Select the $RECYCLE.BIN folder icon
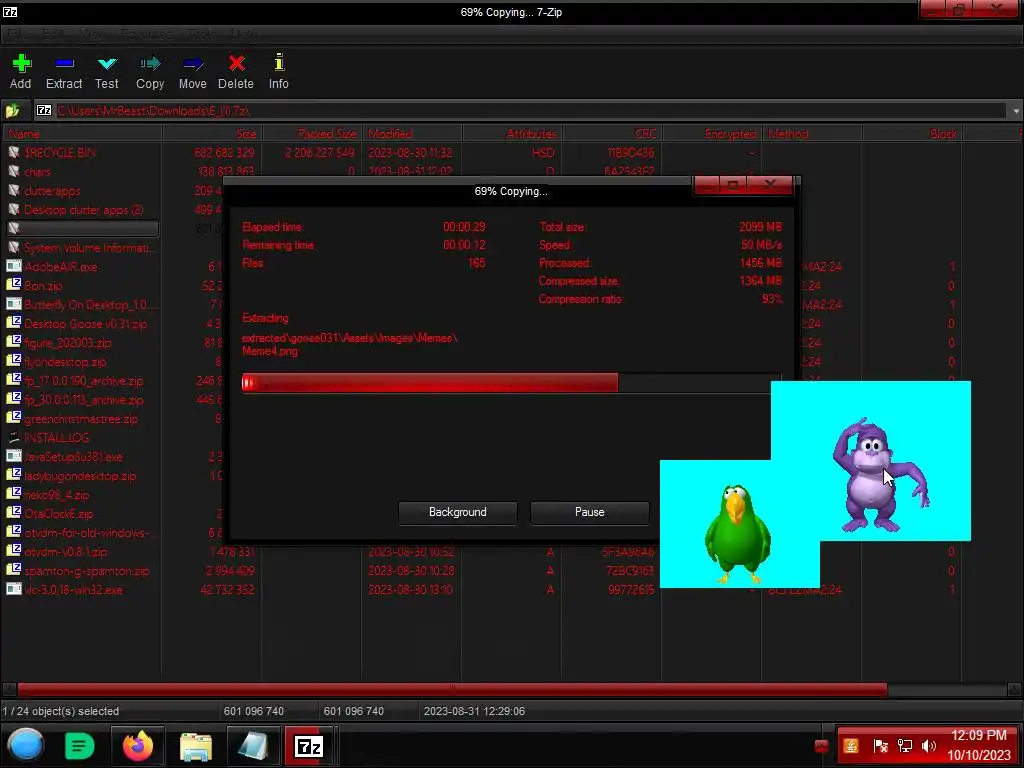The image size is (1024, 768). coord(14,152)
